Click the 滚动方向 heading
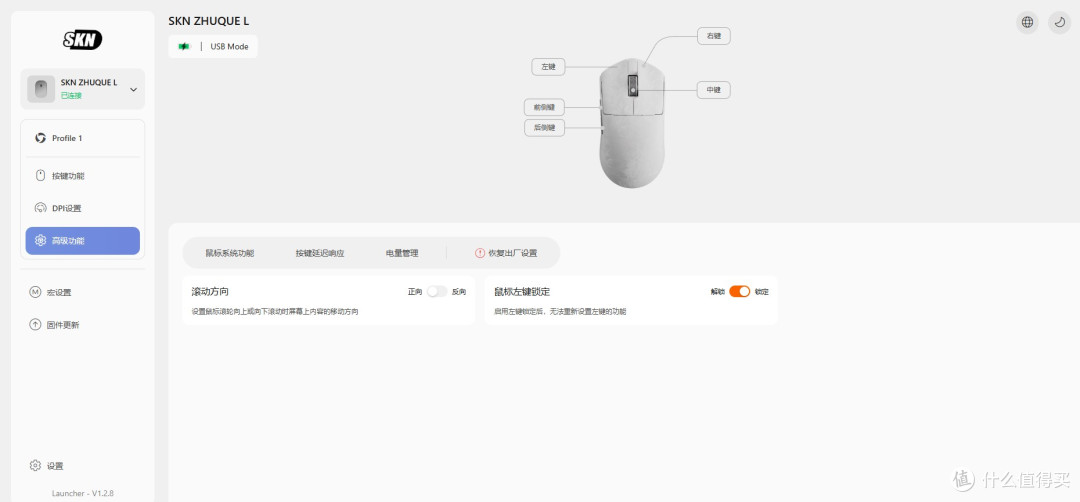 pyautogui.click(x=210, y=292)
